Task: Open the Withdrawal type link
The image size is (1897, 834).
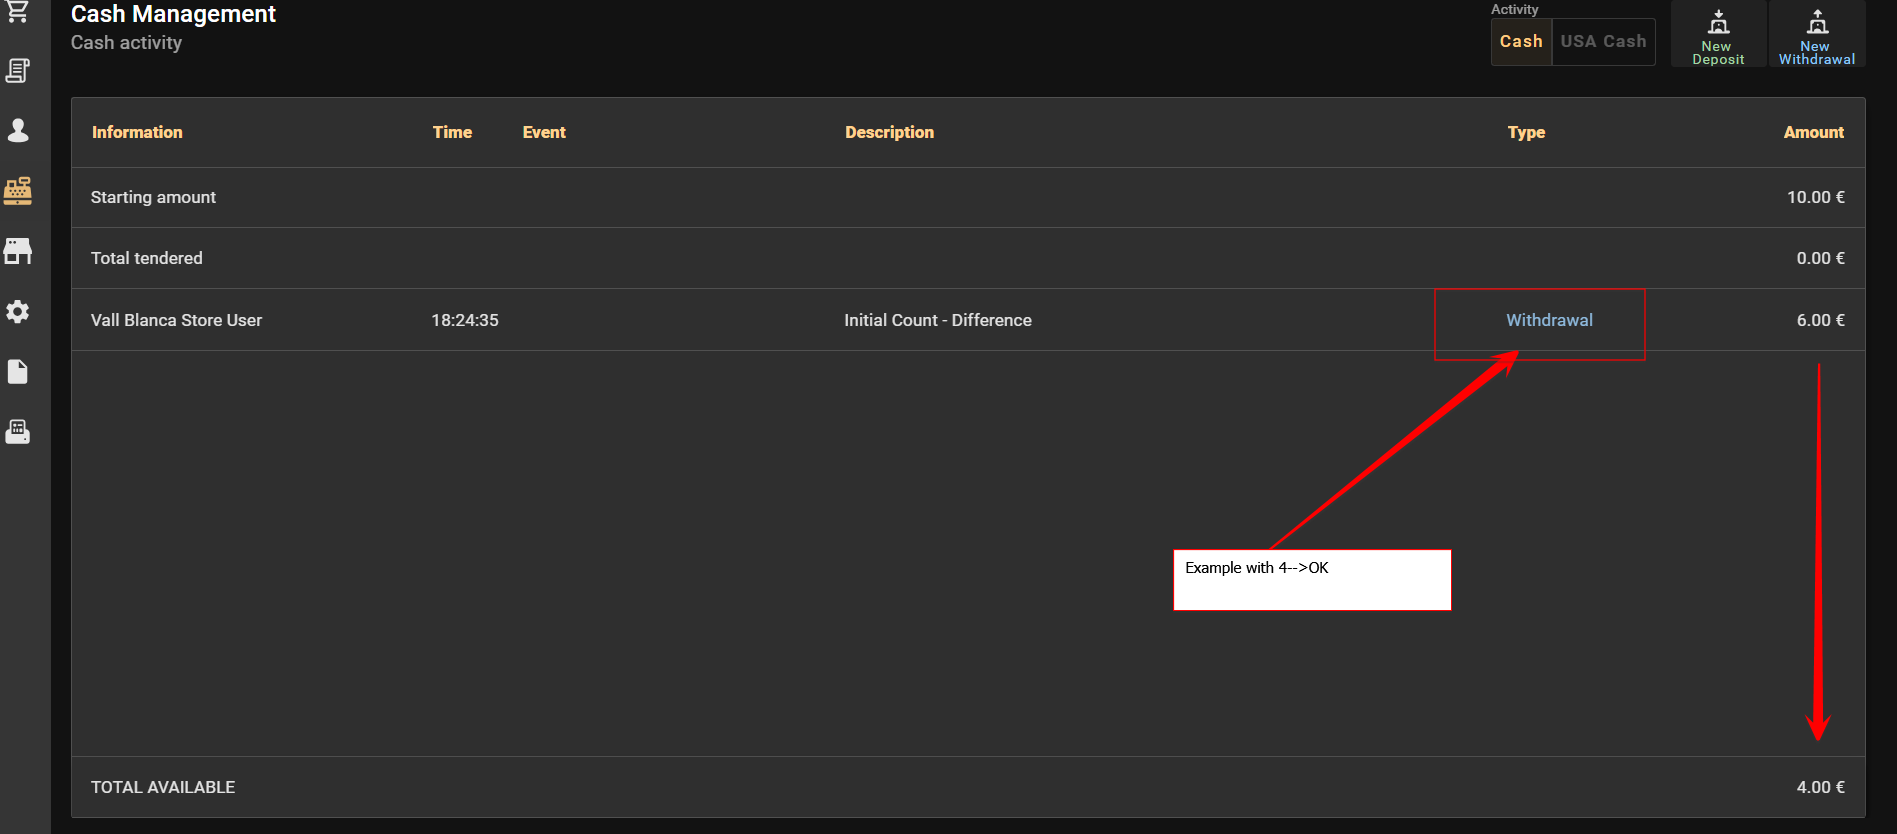Action: (x=1549, y=320)
